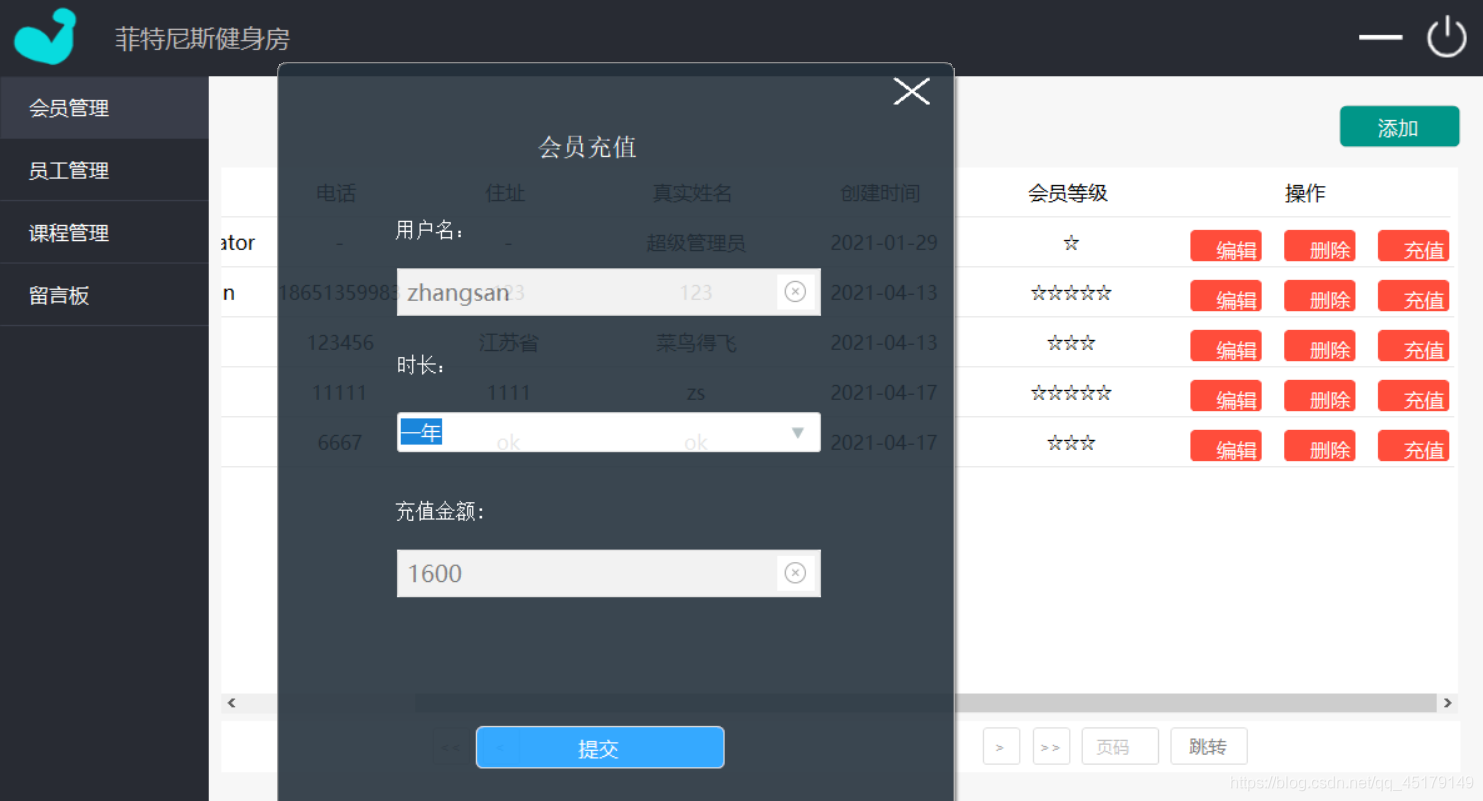The height and width of the screenshot is (801, 1483).
Task: Submit the recharge with 提交 button
Action: tap(600, 748)
